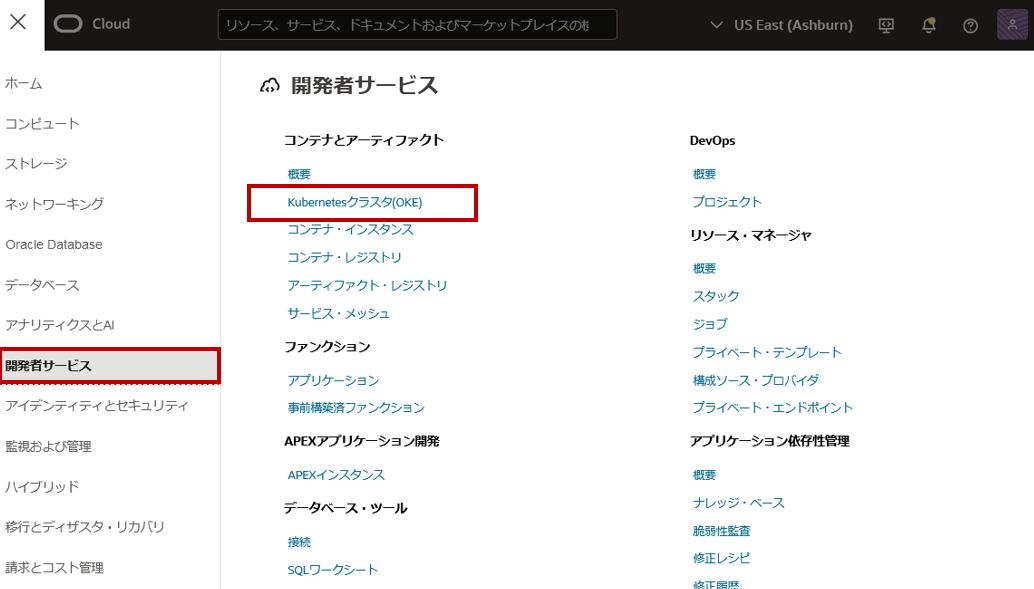Open SQLワークシート link
The image size is (1034, 589).
pyautogui.click(x=332, y=570)
